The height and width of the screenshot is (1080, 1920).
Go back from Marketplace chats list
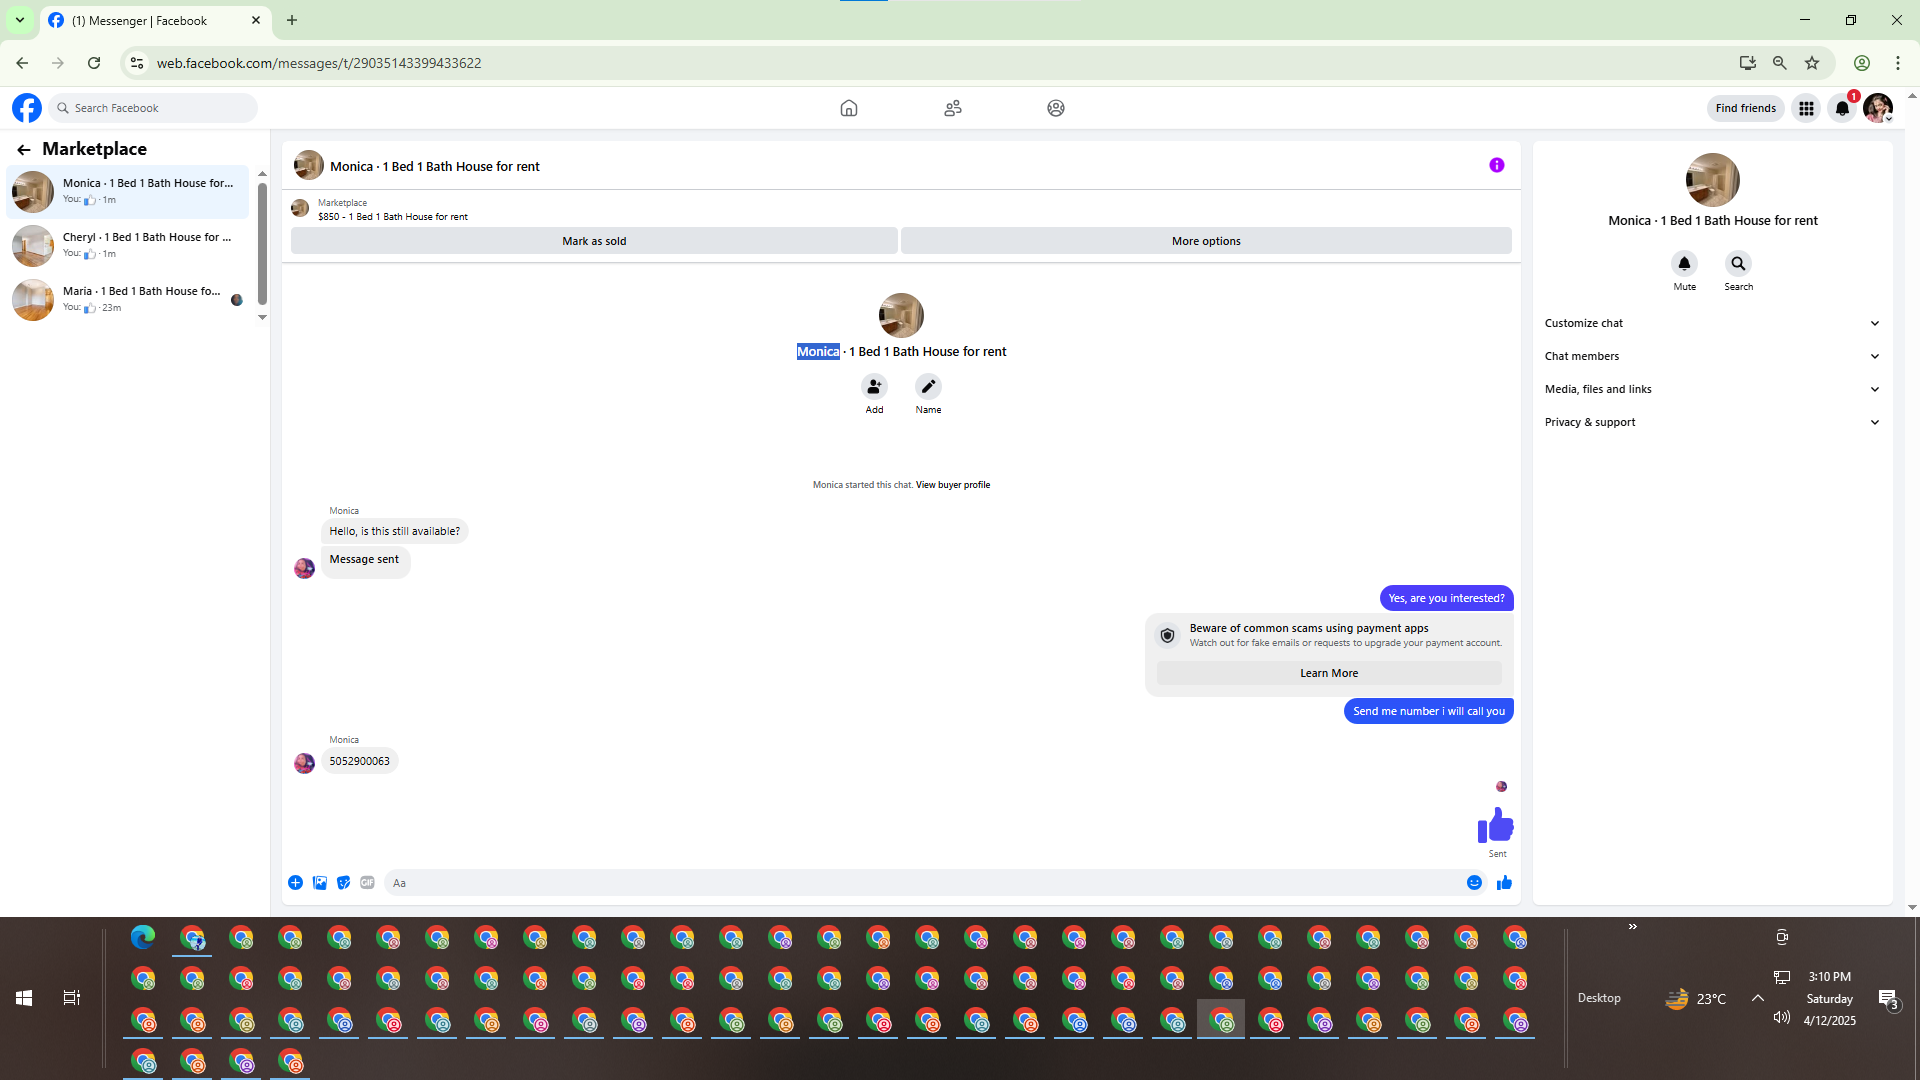click(x=24, y=149)
